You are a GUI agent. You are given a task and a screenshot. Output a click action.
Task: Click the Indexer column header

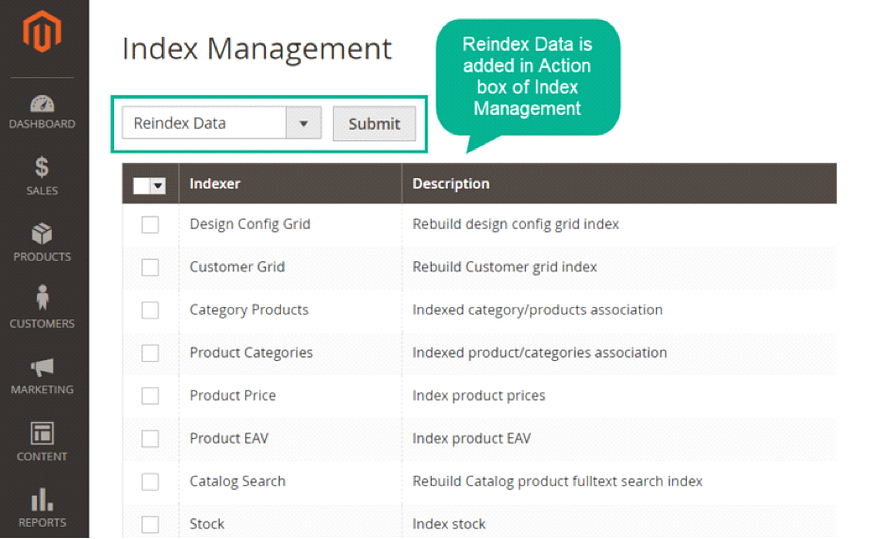(x=215, y=184)
